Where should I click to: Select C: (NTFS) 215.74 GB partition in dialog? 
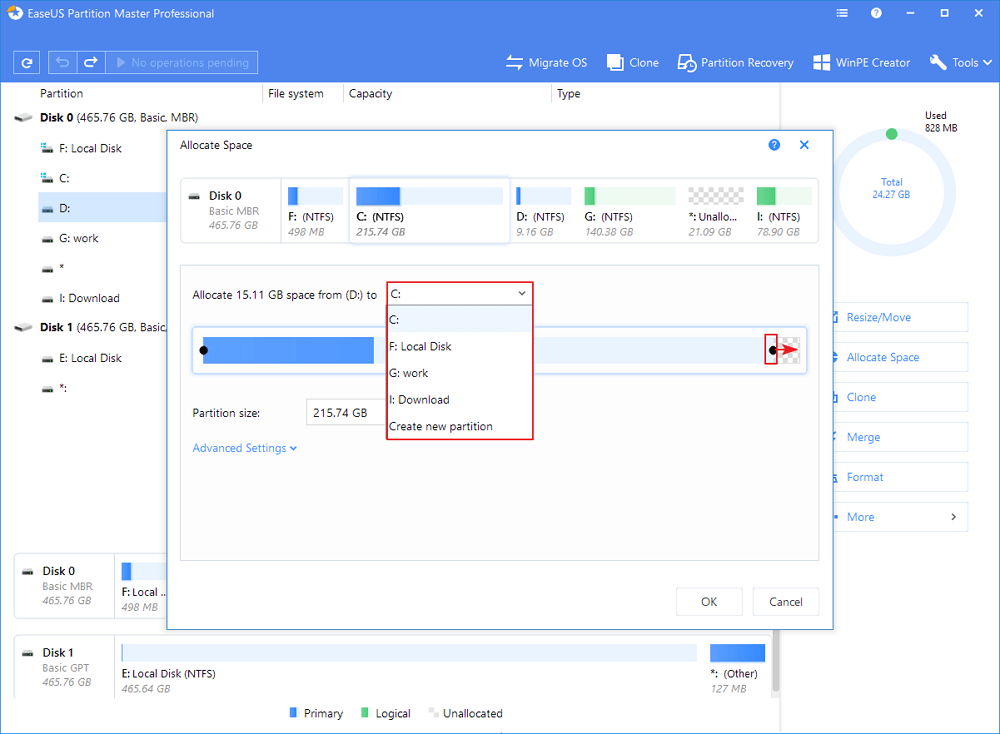[x=429, y=210]
